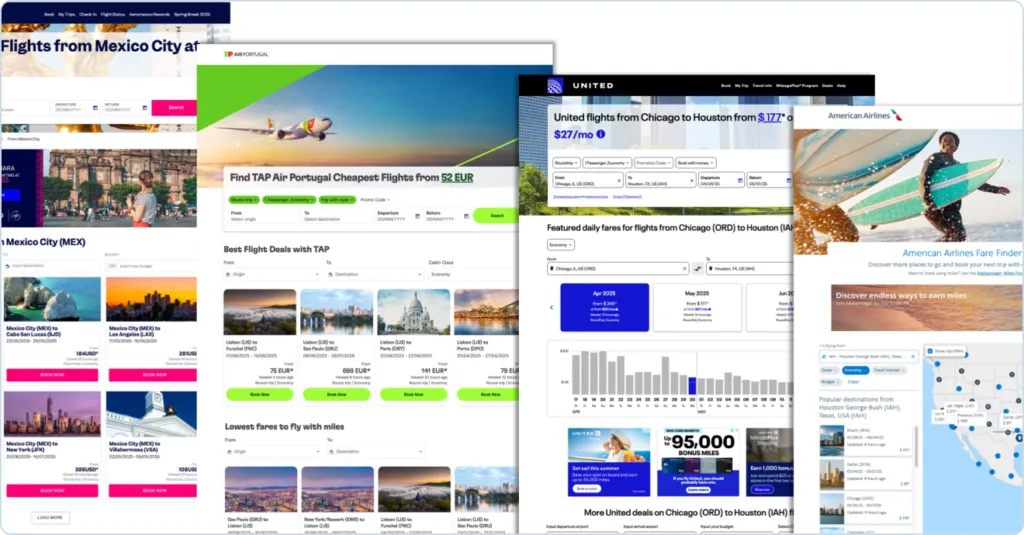The width and height of the screenshot is (1024, 535).
Task: Open TAP Best Deals Destination dropdown
Action: point(375,274)
